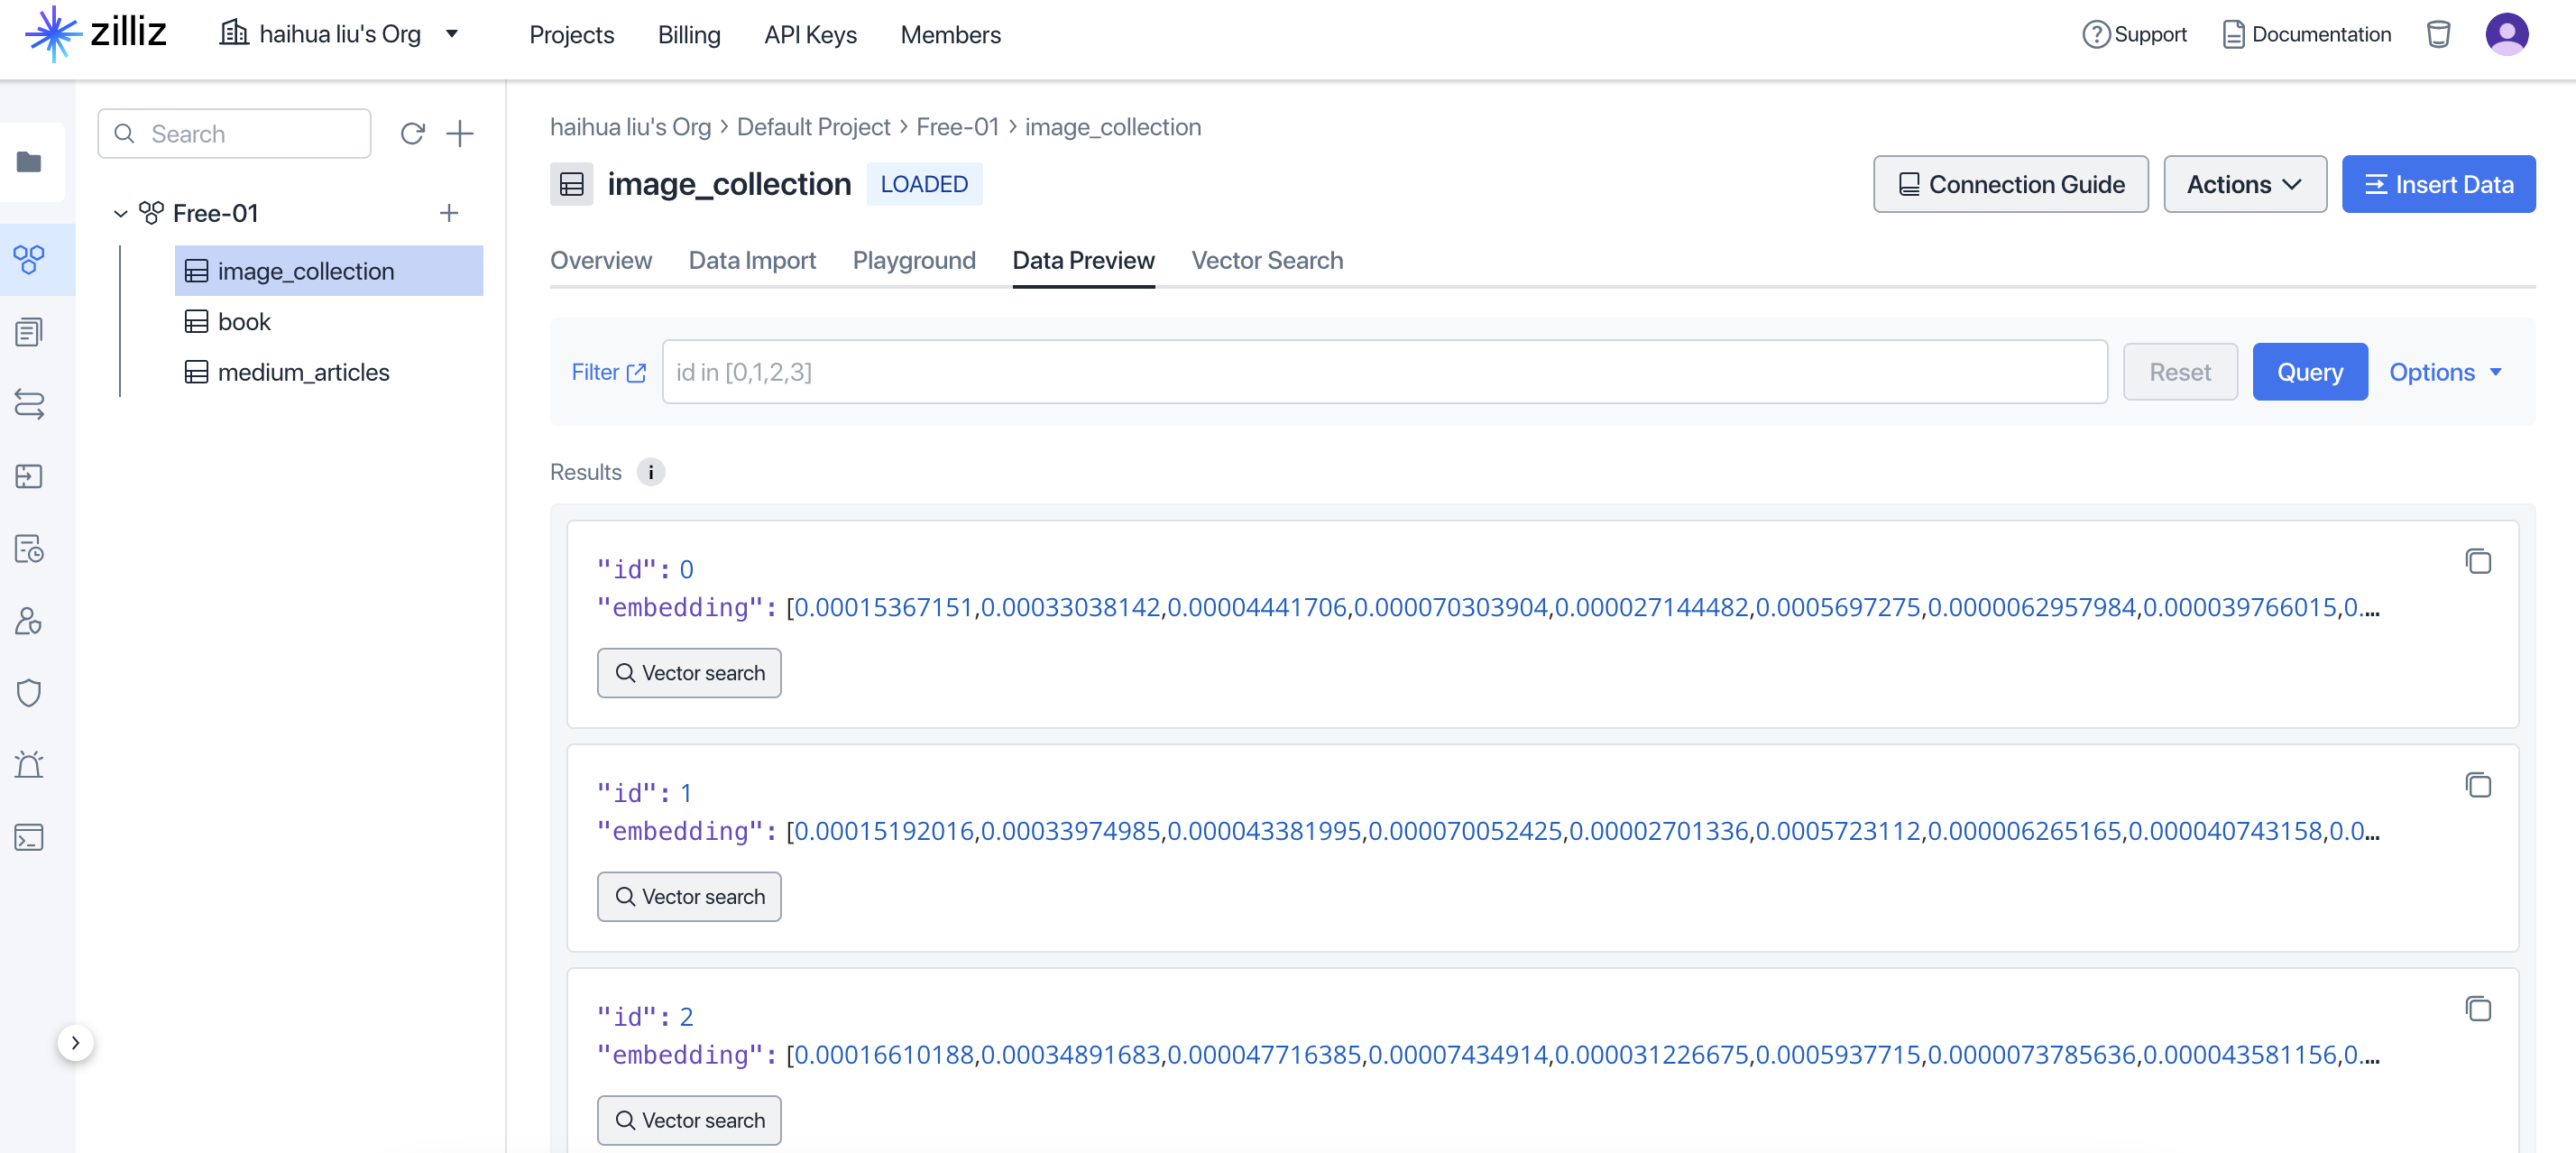Open the Billing menu item
Screen dimensions: 2576x1153
click(688, 35)
